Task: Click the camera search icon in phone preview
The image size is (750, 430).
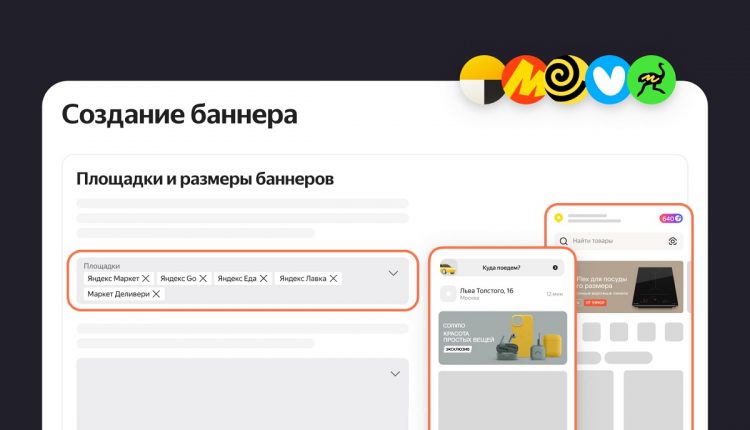Action: tap(673, 241)
